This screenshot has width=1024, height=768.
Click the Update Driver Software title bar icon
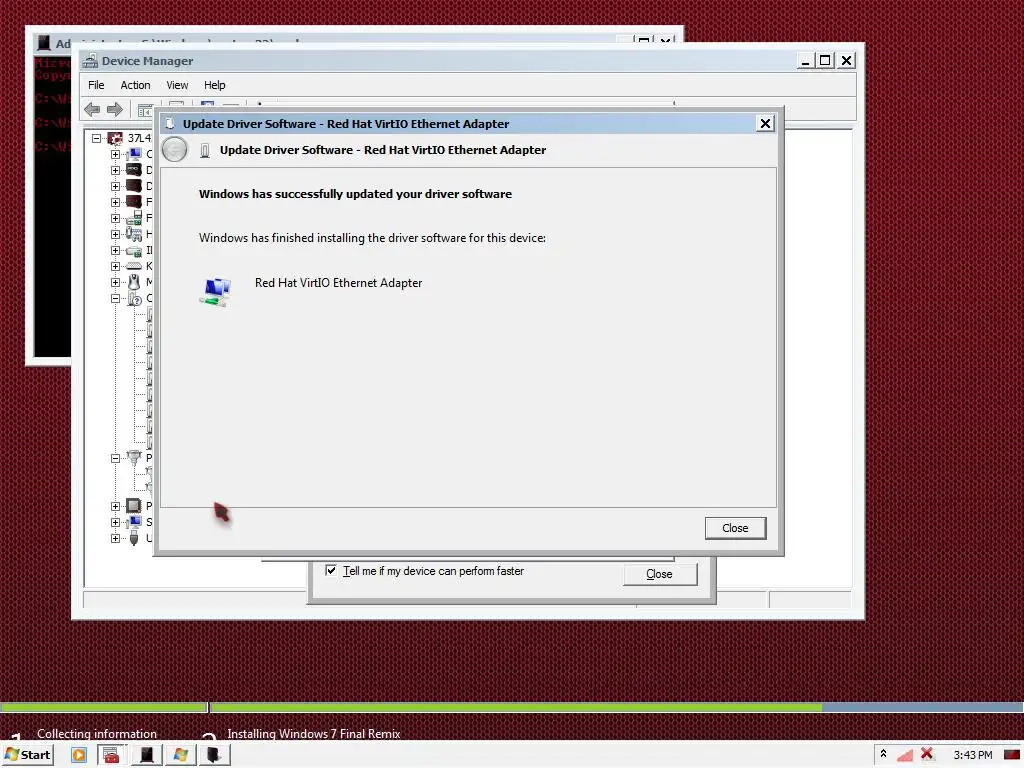(x=170, y=123)
